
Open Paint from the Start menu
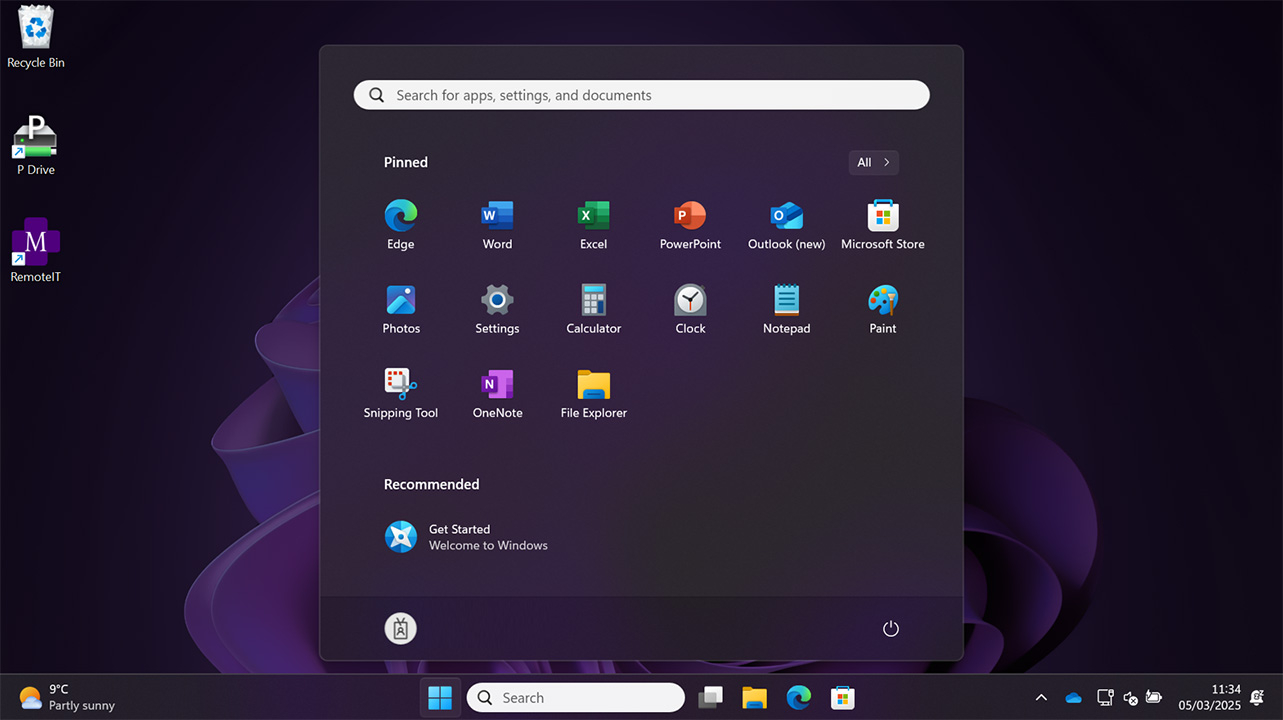click(x=882, y=307)
